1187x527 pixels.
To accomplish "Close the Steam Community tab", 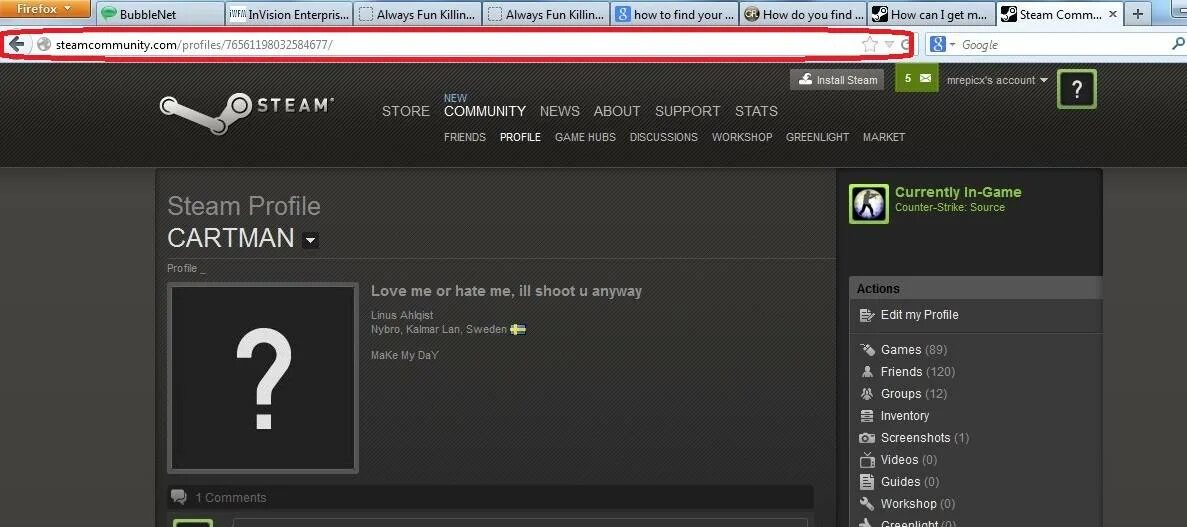I will (x=1112, y=14).
